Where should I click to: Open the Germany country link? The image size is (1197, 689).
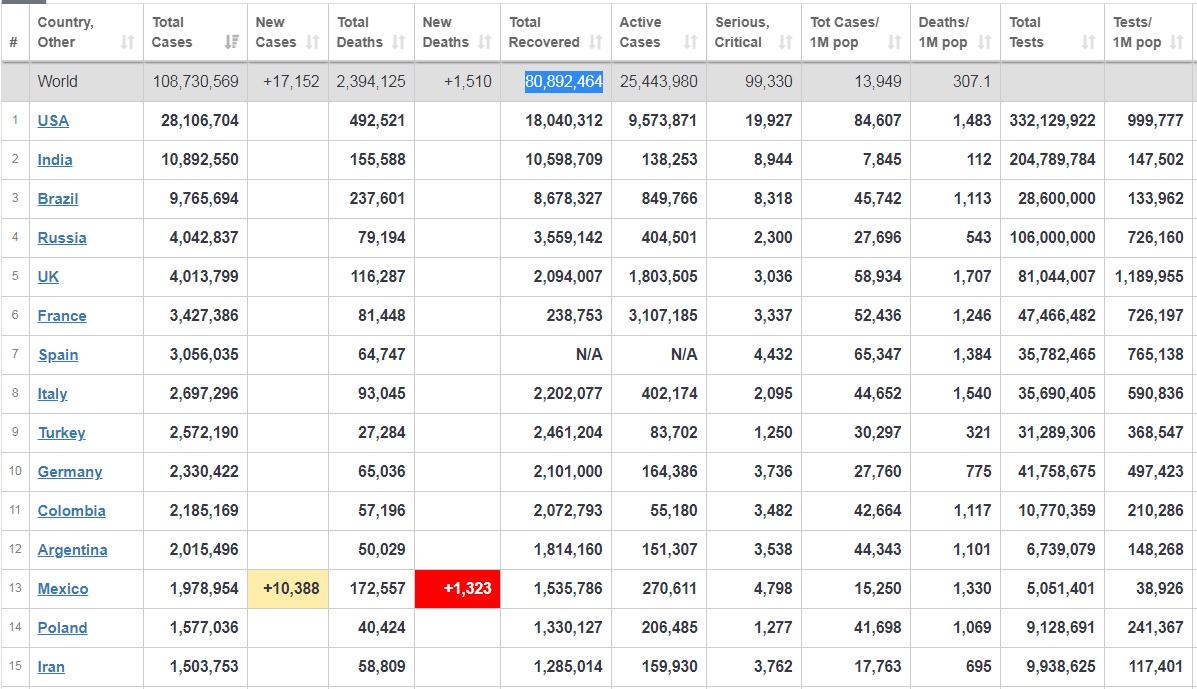[70, 472]
